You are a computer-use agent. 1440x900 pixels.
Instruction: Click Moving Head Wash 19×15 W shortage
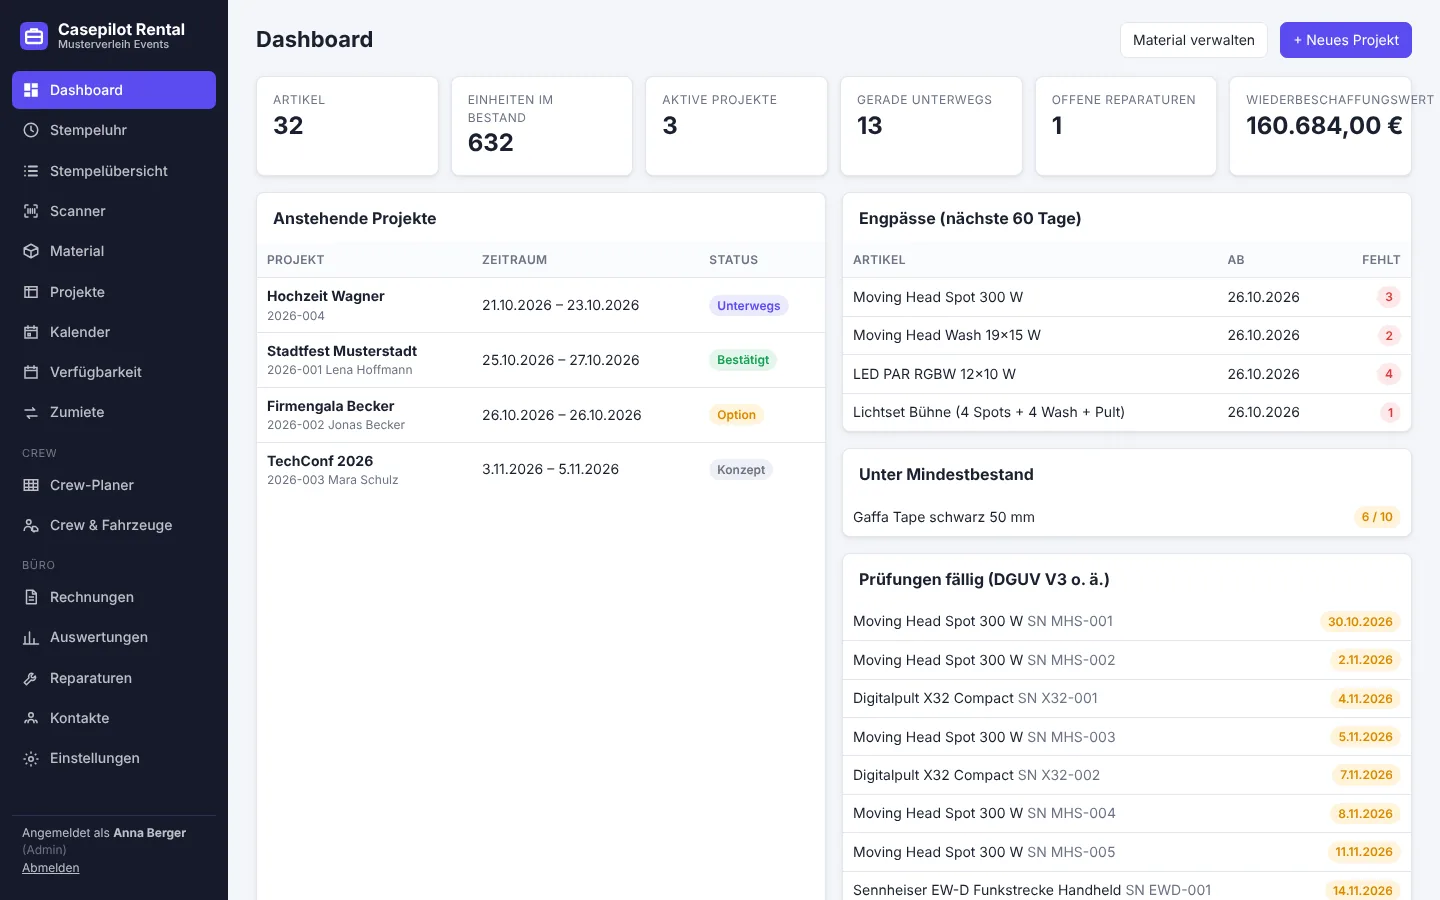coord(1127,336)
